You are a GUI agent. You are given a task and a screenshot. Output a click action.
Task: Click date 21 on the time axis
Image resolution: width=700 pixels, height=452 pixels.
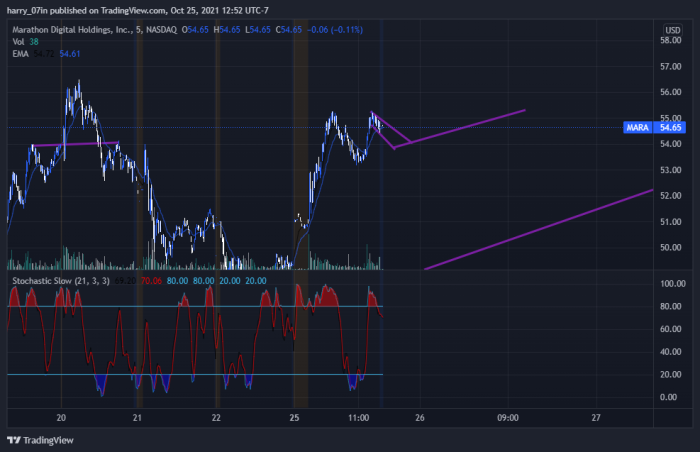point(138,418)
